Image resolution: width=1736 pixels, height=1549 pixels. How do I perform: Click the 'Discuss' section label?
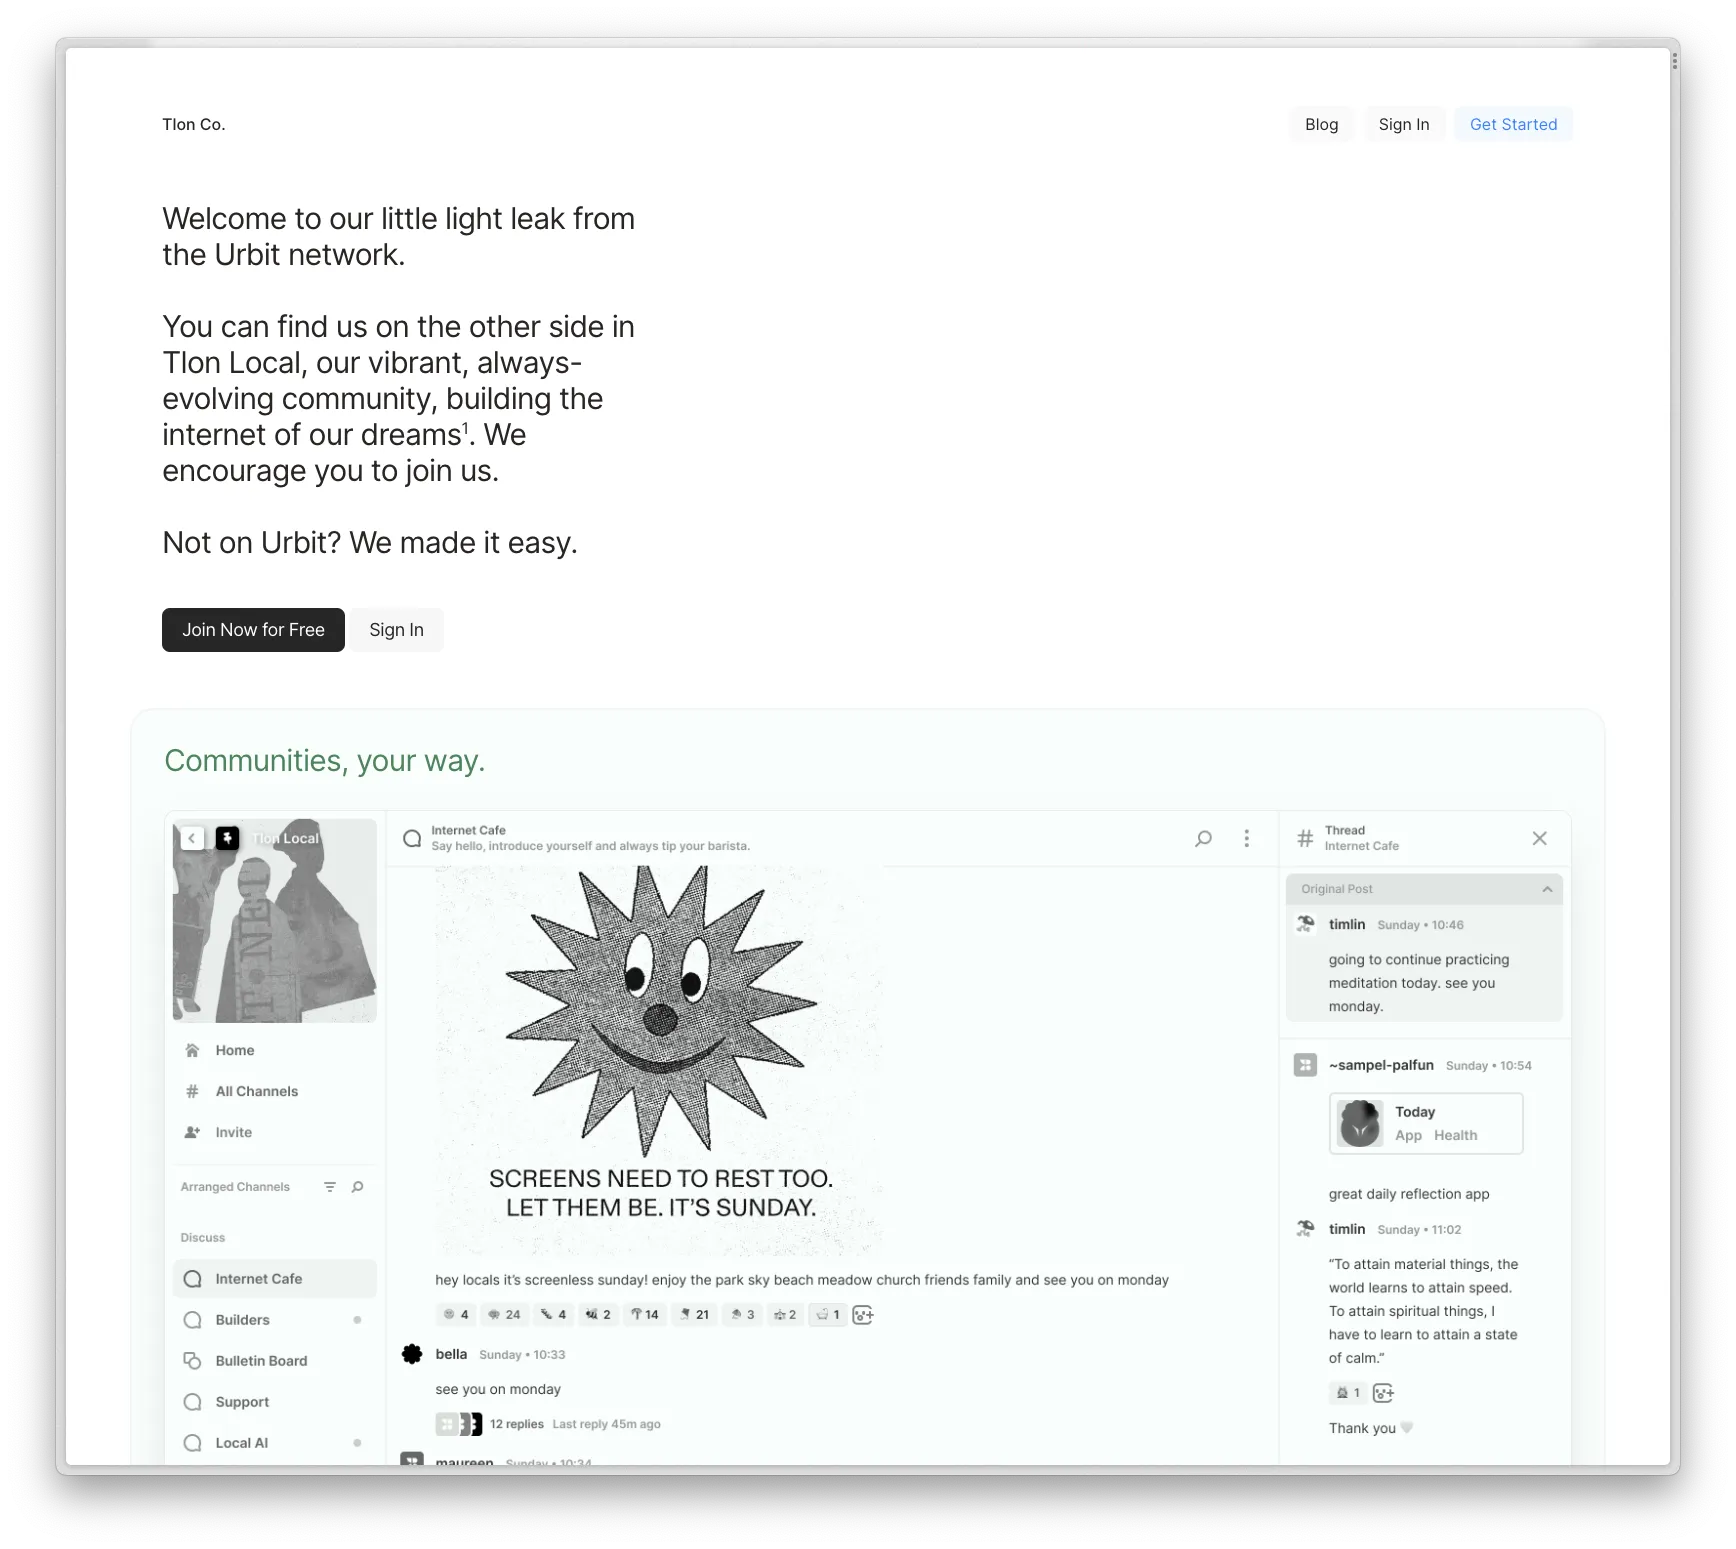click(203, 1238)
